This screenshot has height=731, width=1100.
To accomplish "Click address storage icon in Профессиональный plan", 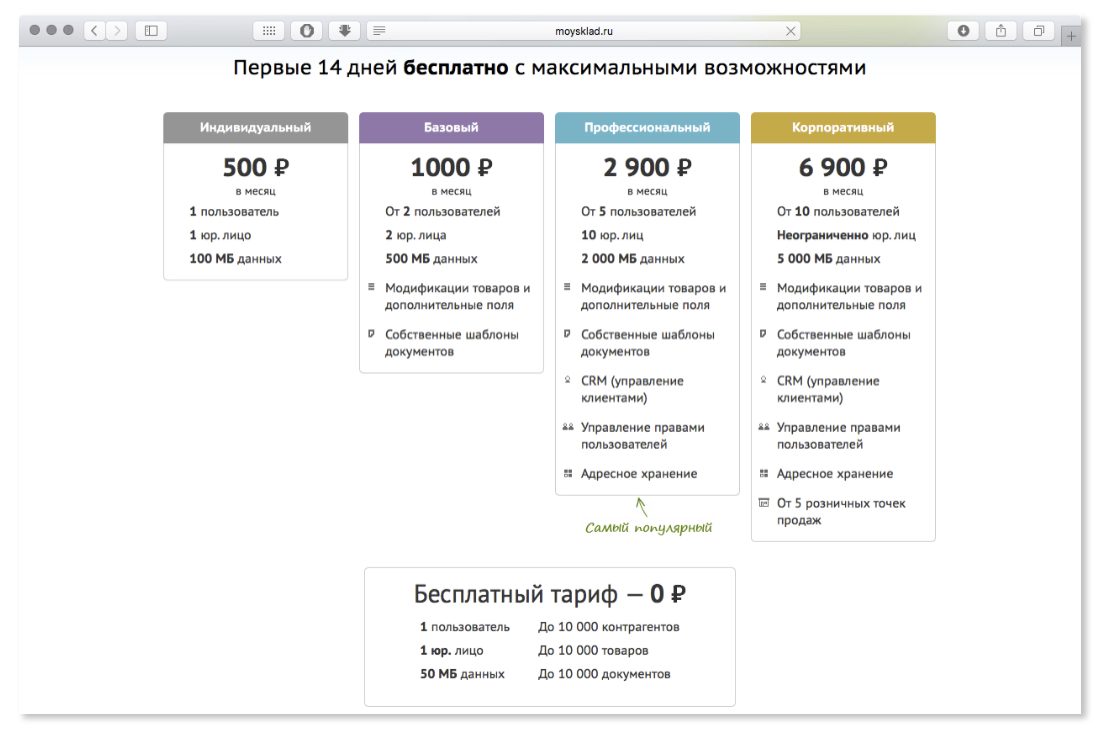I will tap(568, 474).
